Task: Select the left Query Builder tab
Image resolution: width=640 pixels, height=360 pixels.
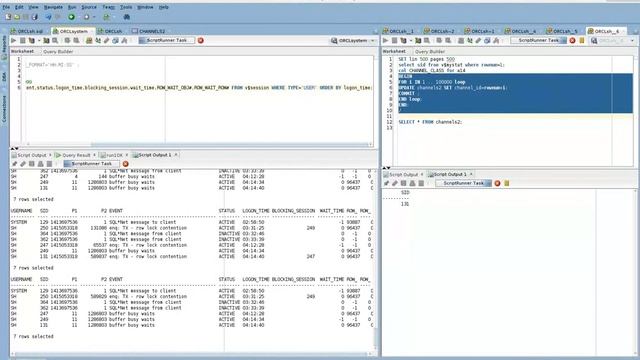Action: tap(58, 52)
